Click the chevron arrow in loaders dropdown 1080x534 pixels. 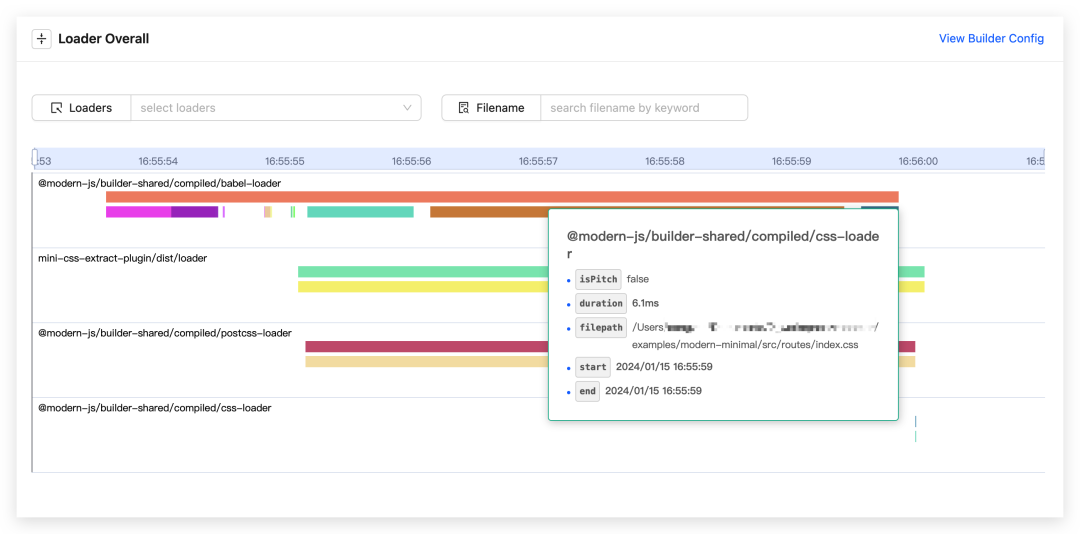pos(407,108)
